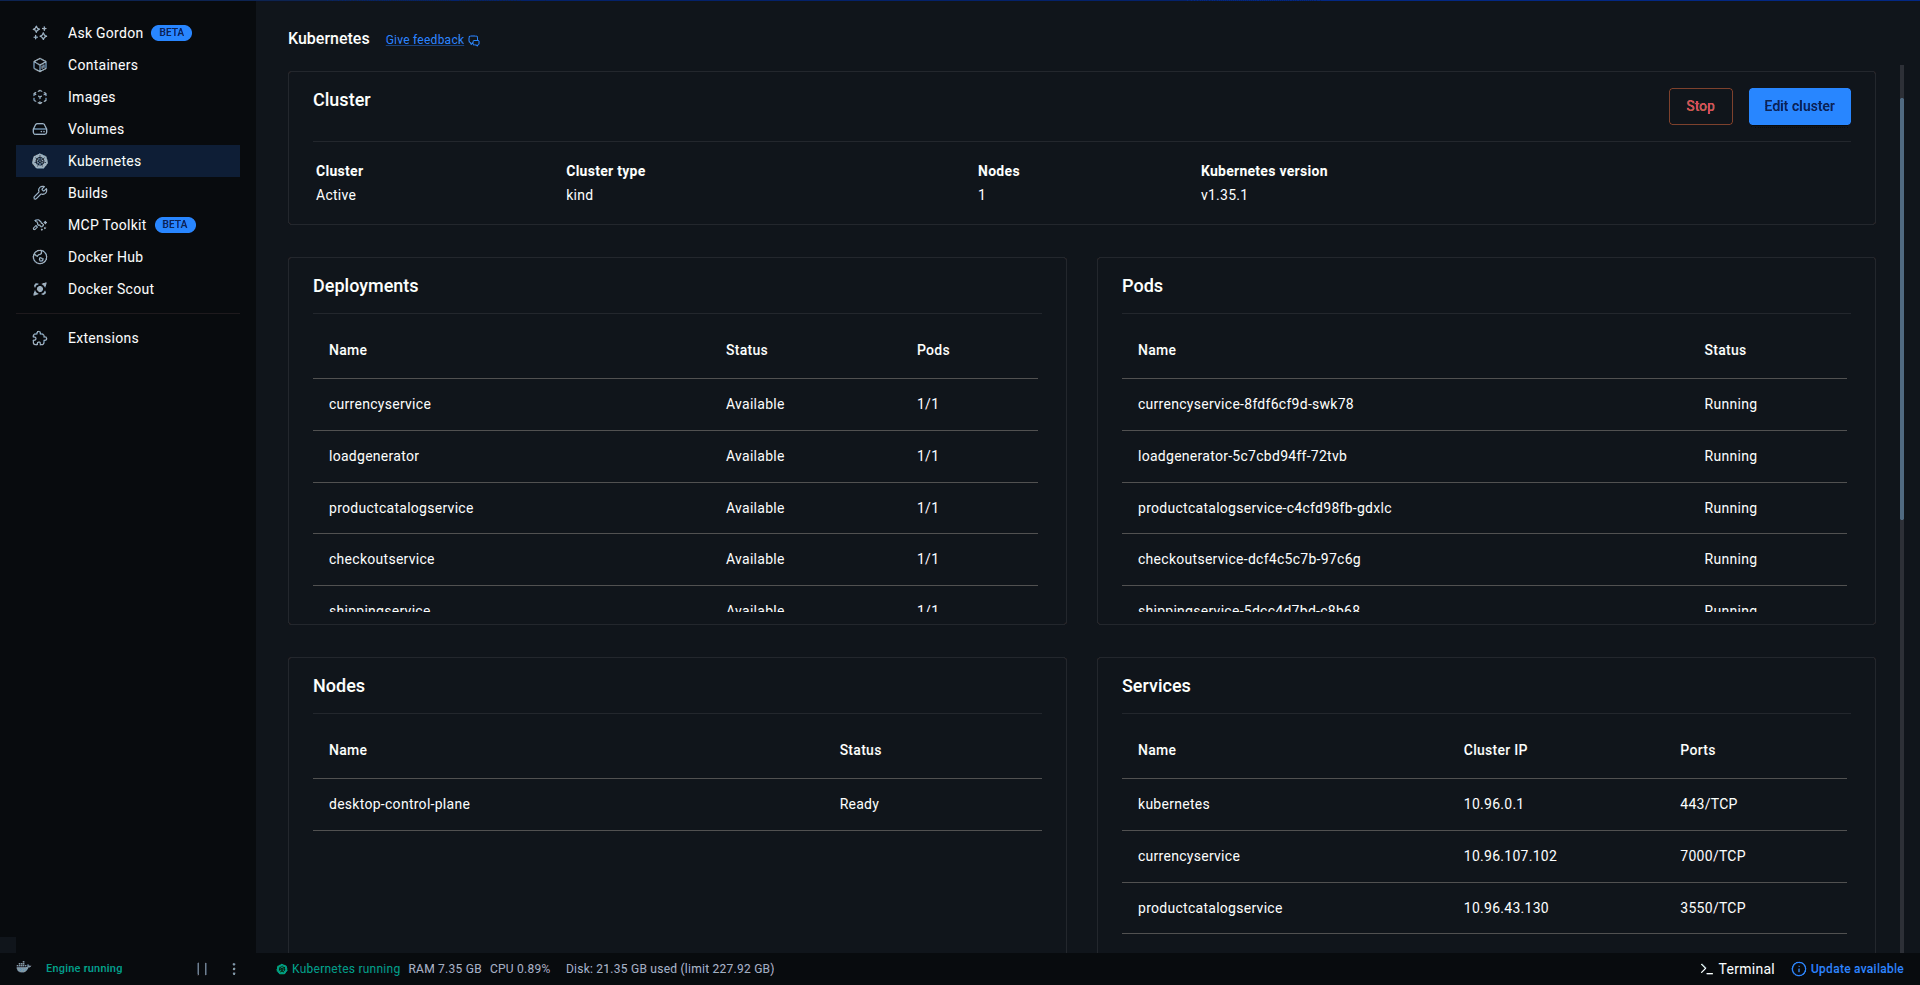Go to Volumes section
The width and height of the screenshot is (1920, 985).
point(128,129)
